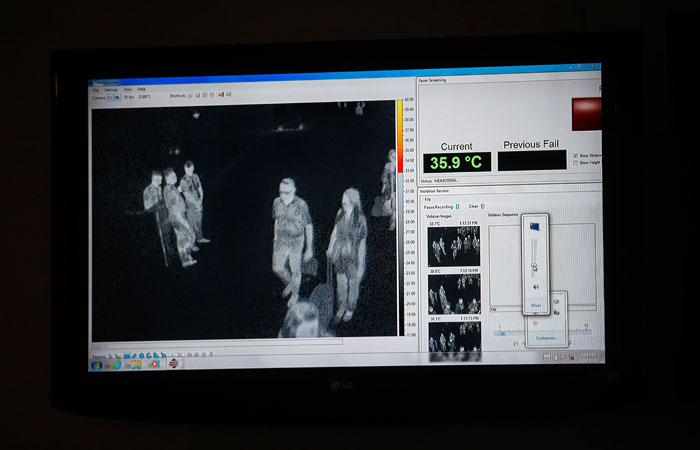Screen dimensions: 700x450
Task: Open the File menu in Violation Review
Action: pyautogui.click(x=426, y=198)
